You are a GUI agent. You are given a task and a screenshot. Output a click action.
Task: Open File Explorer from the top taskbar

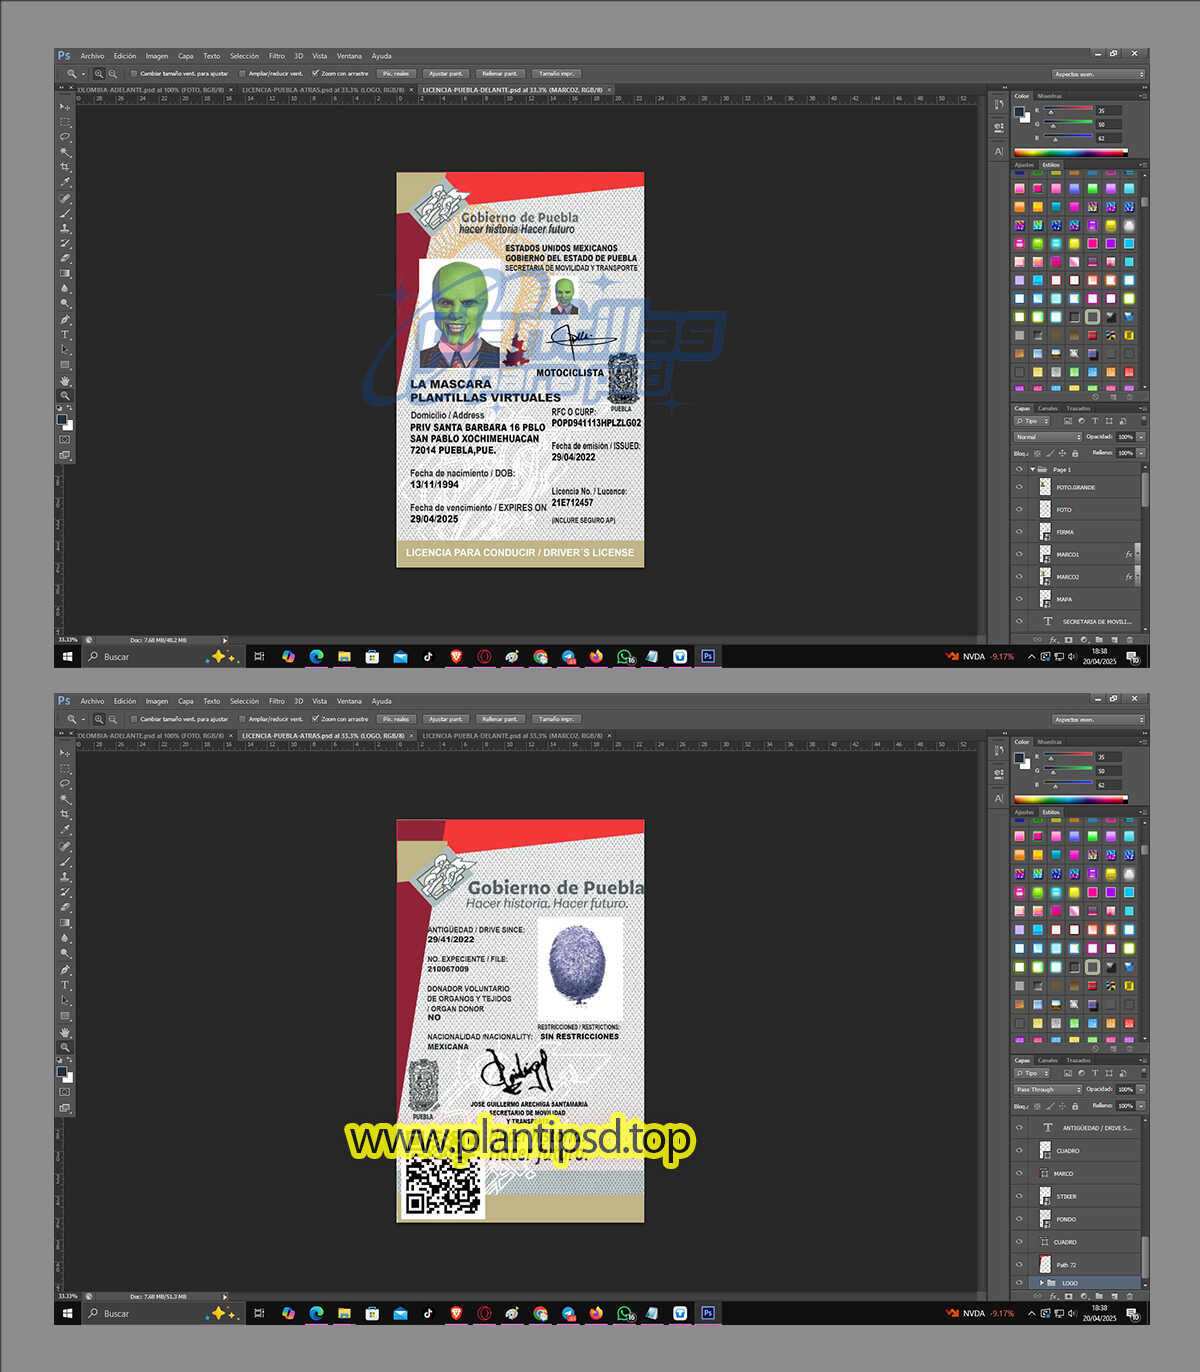pyautogui.click(x=344, y=656)
